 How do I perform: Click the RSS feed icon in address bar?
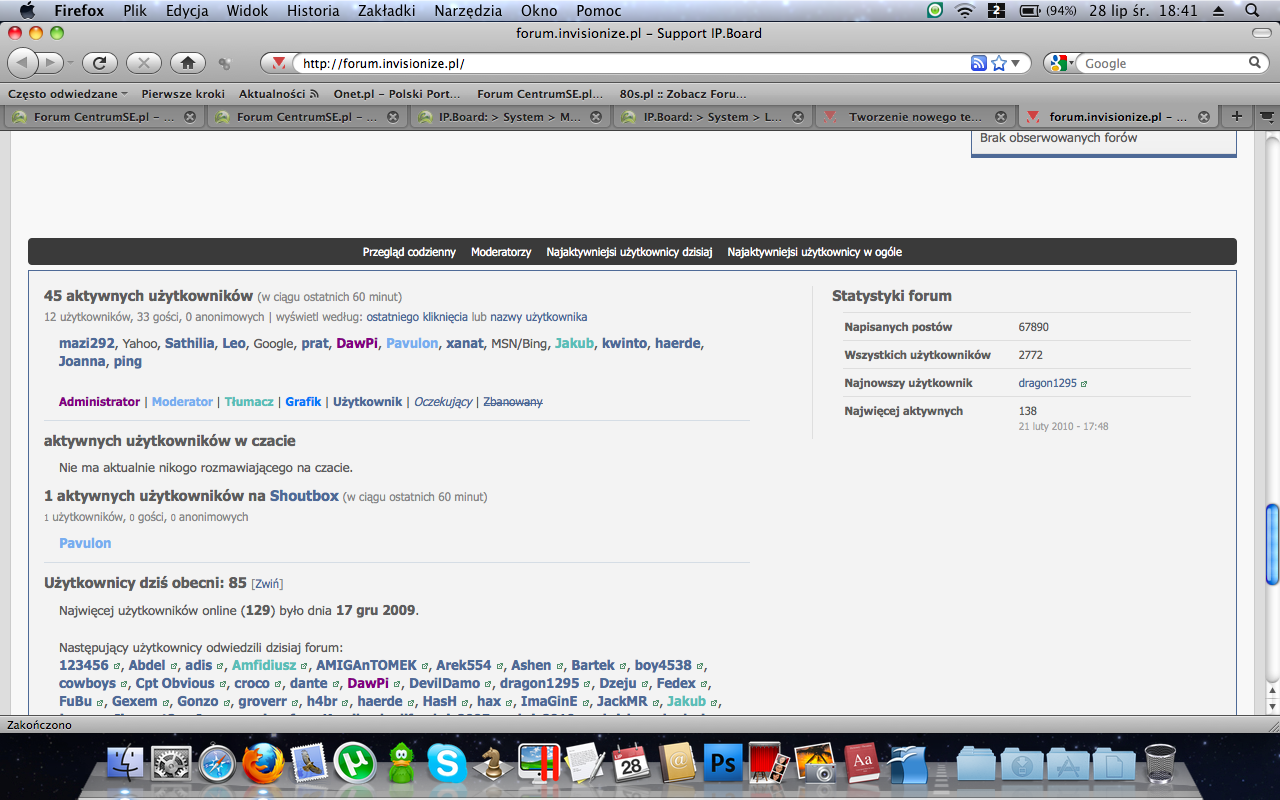[979, 63]
